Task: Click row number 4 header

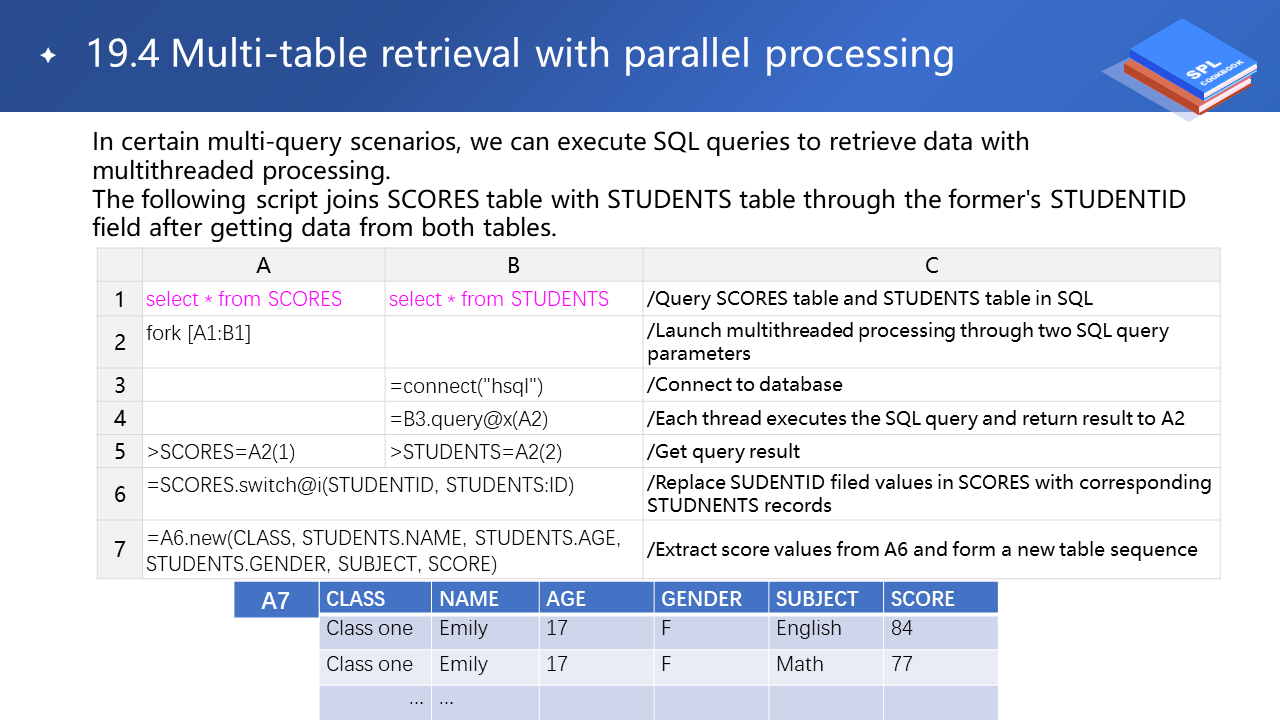Action: click(x=120, y=418)
